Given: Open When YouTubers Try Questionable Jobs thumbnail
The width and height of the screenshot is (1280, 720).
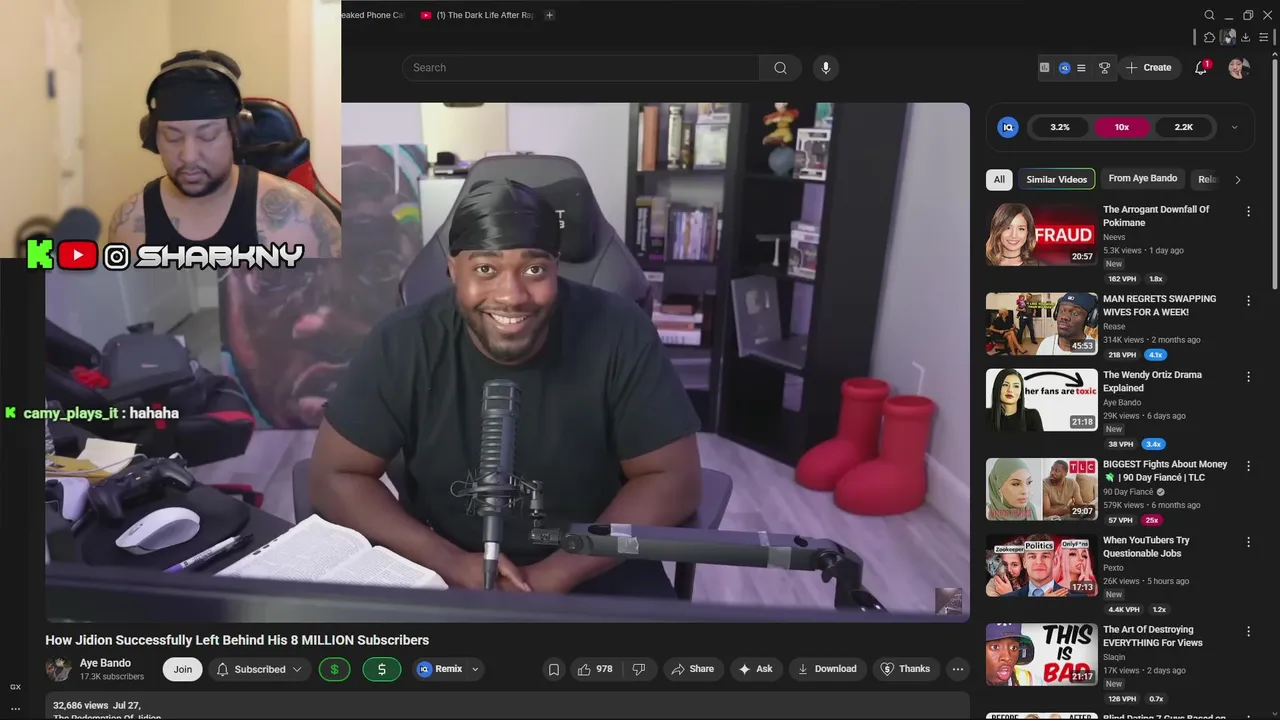Looking at the screenshot, I should [x=1041, y=565].
